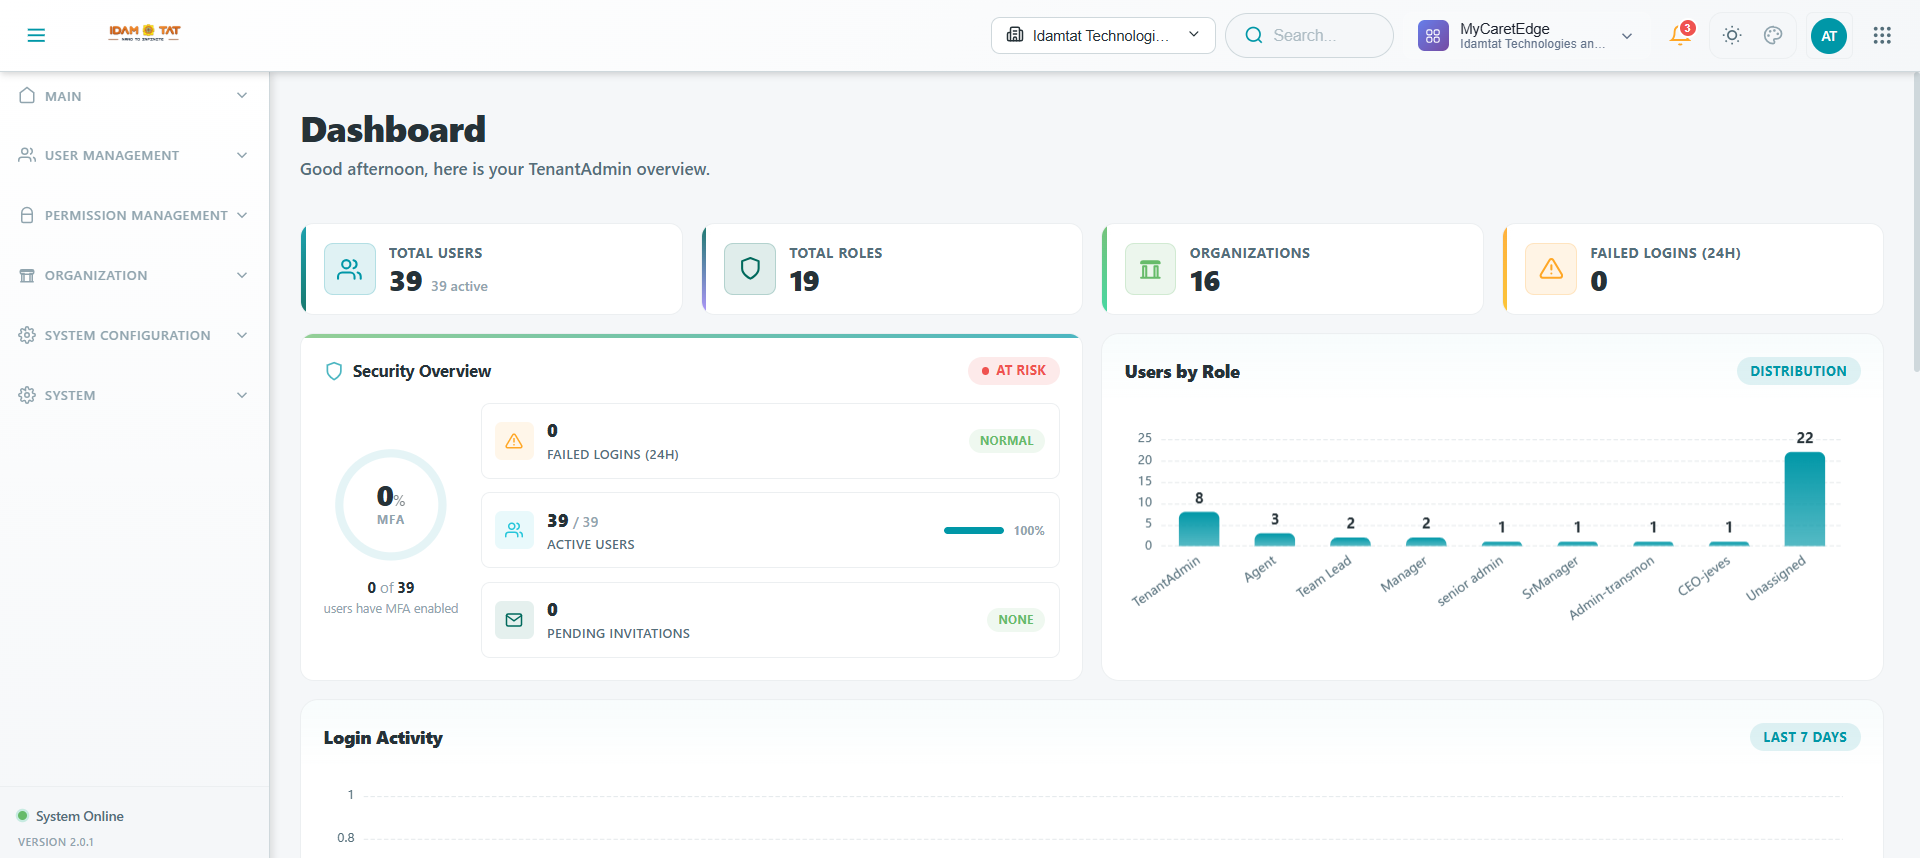
Task: Click the search magnifier icon
Action: tap(1253, 35)
